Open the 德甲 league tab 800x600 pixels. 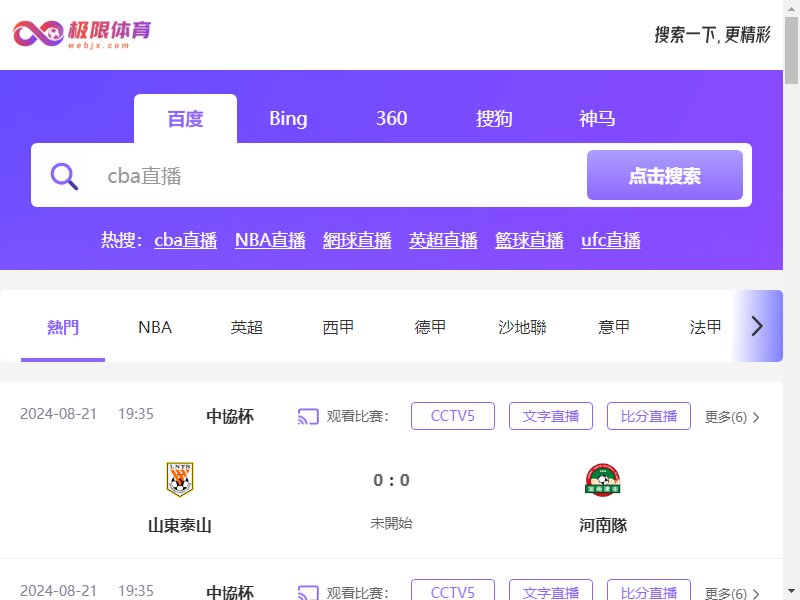click(x=430, y=327)
